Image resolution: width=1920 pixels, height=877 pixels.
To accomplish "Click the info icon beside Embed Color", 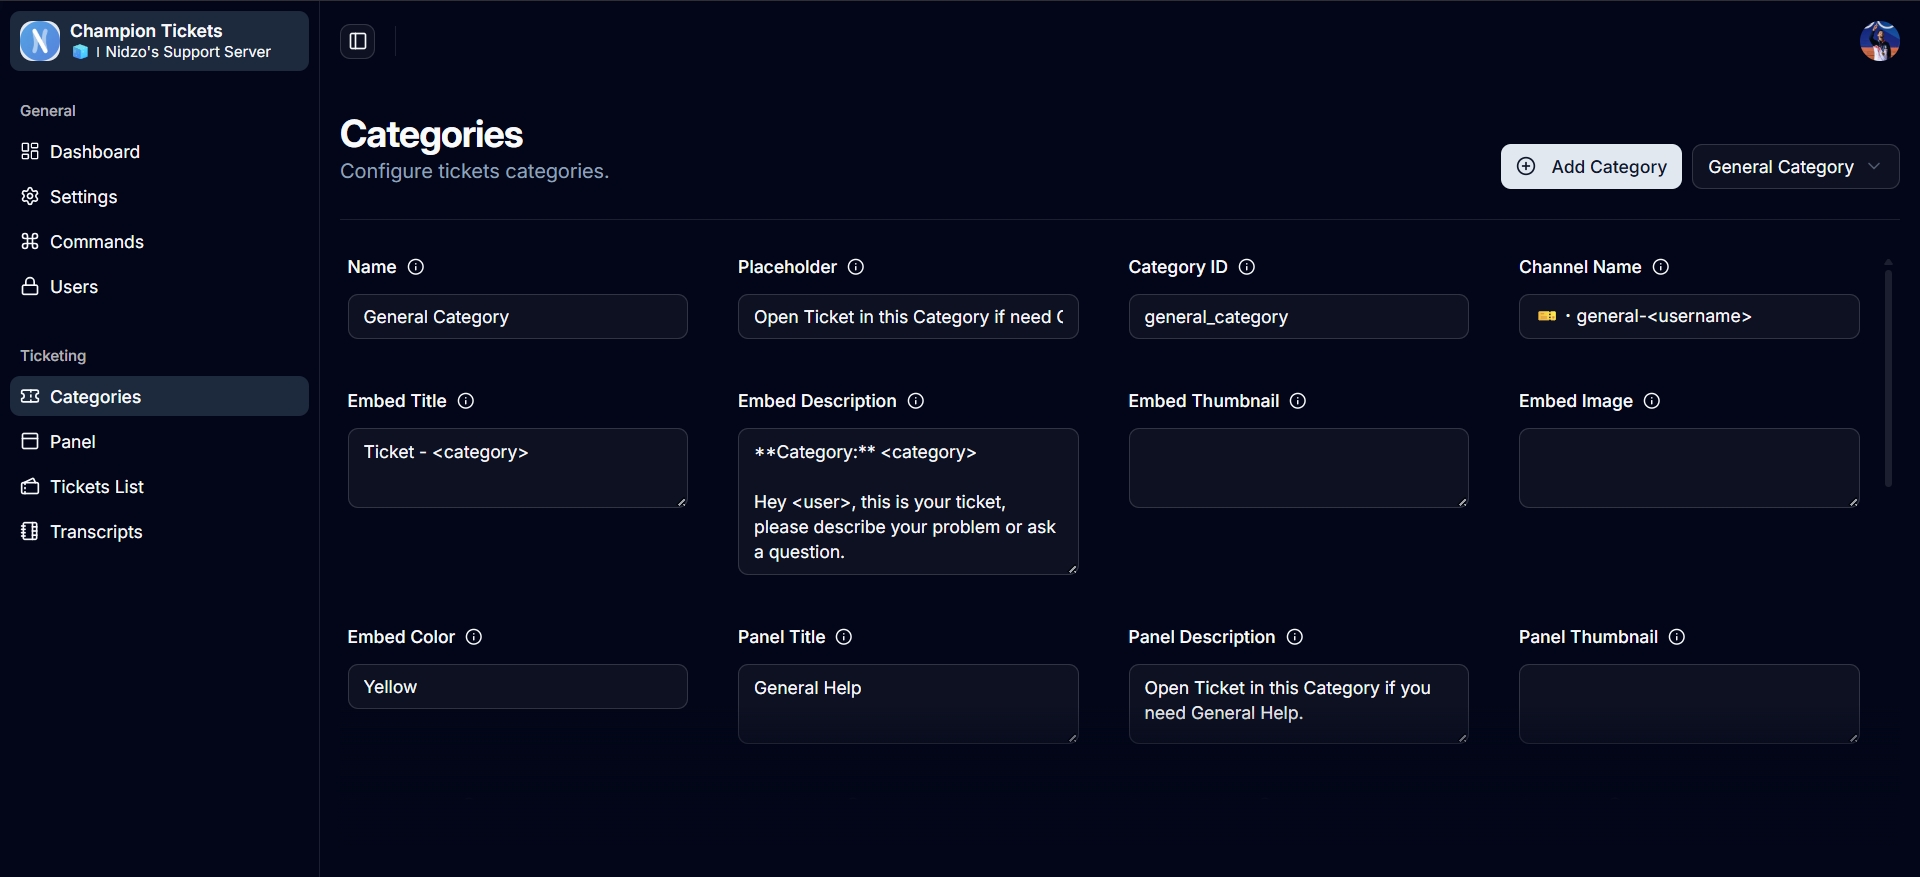I will click(x=474, y=637).
